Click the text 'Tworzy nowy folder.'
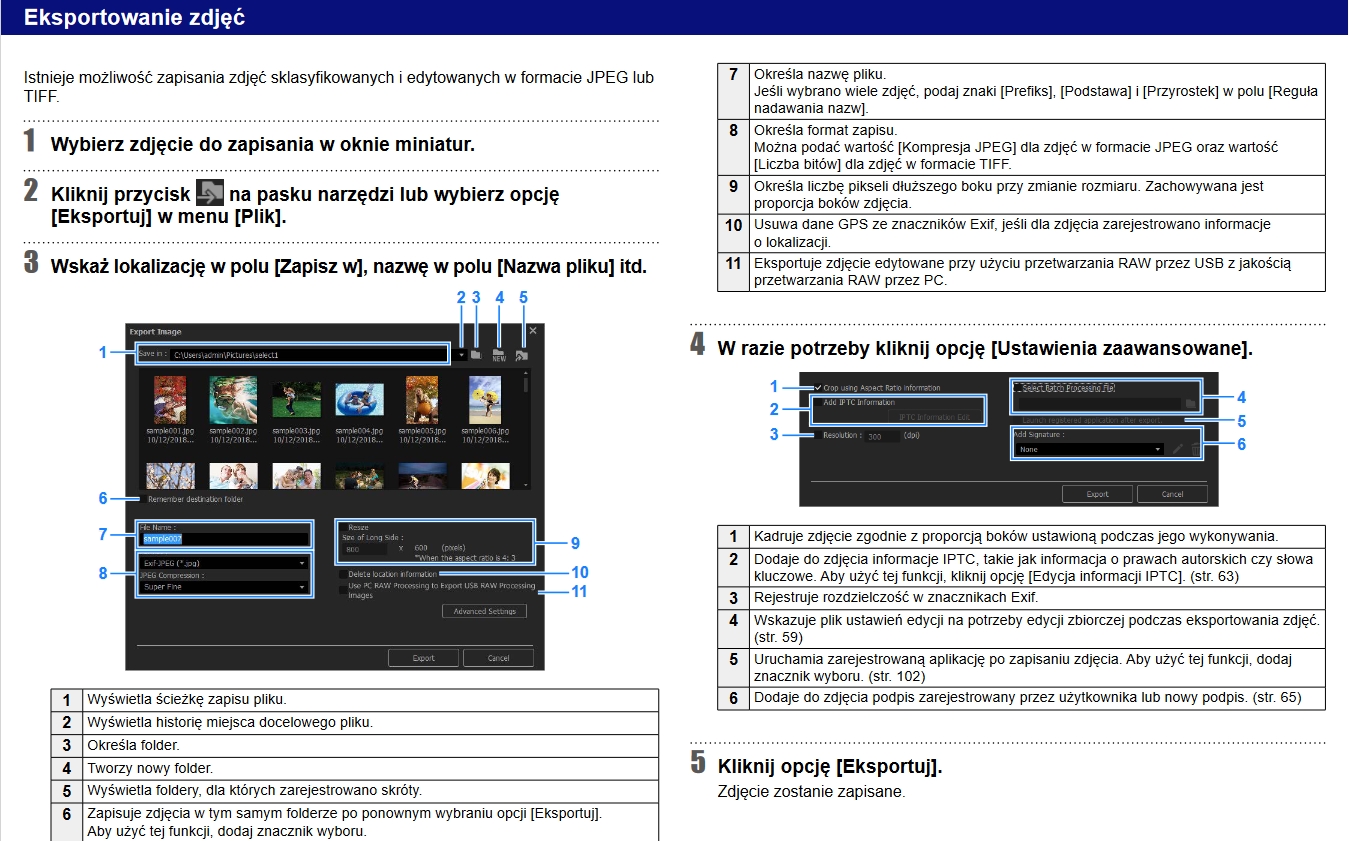 151,768
